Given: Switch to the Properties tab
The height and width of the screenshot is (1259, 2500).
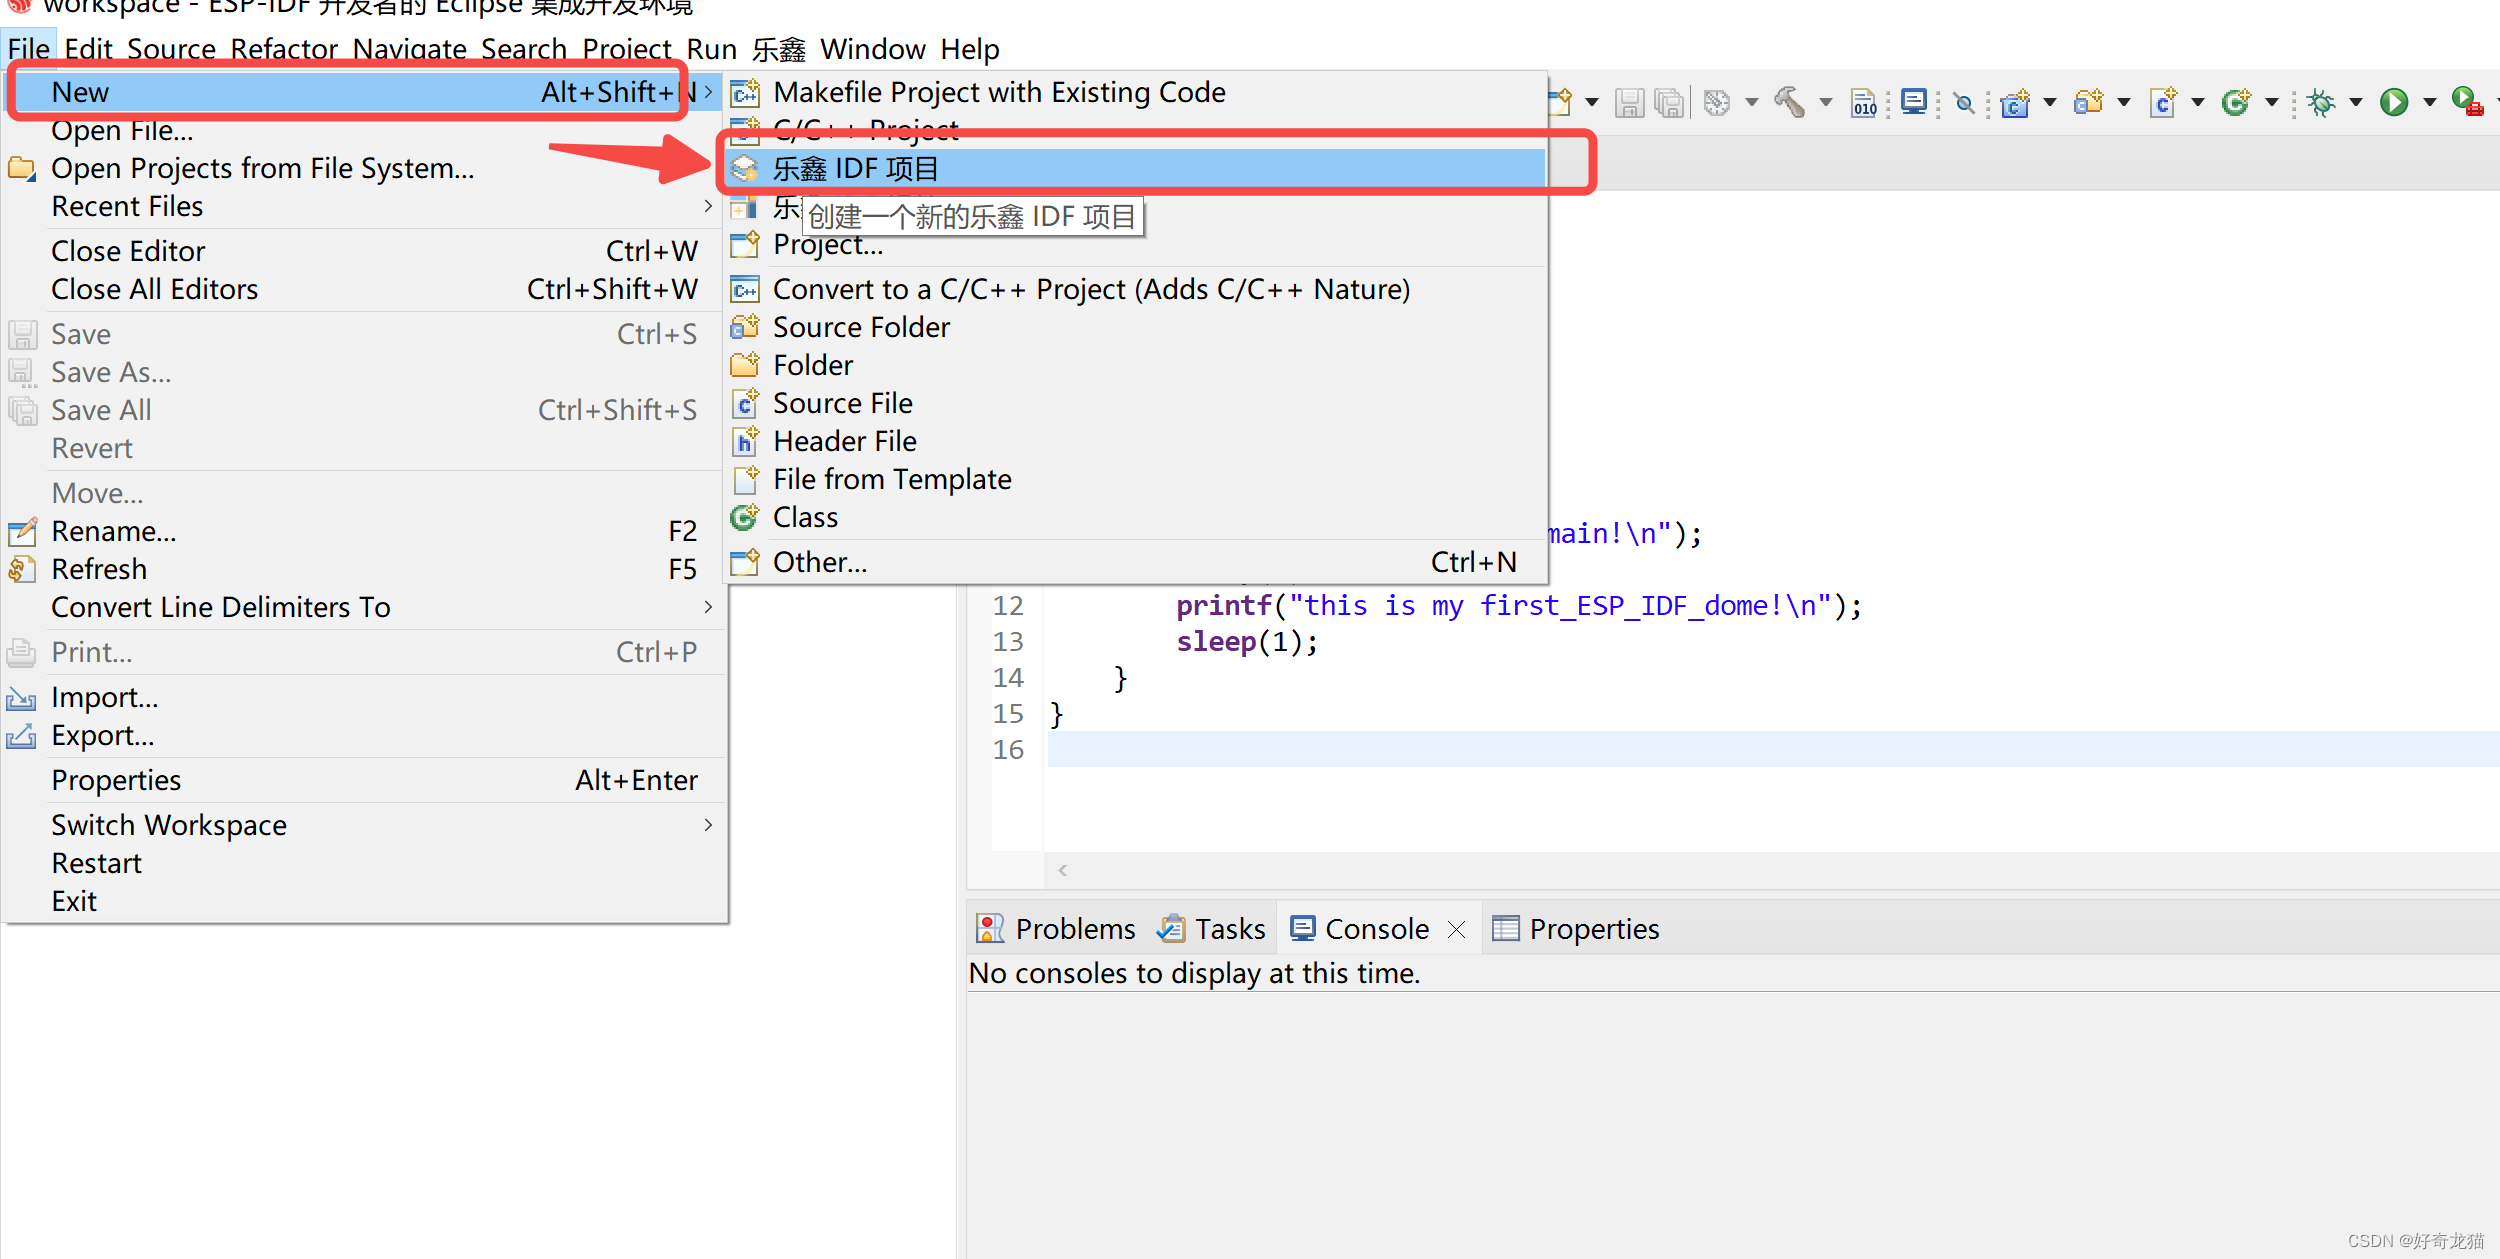Looking at the screenshot, I should (1576, 928).
